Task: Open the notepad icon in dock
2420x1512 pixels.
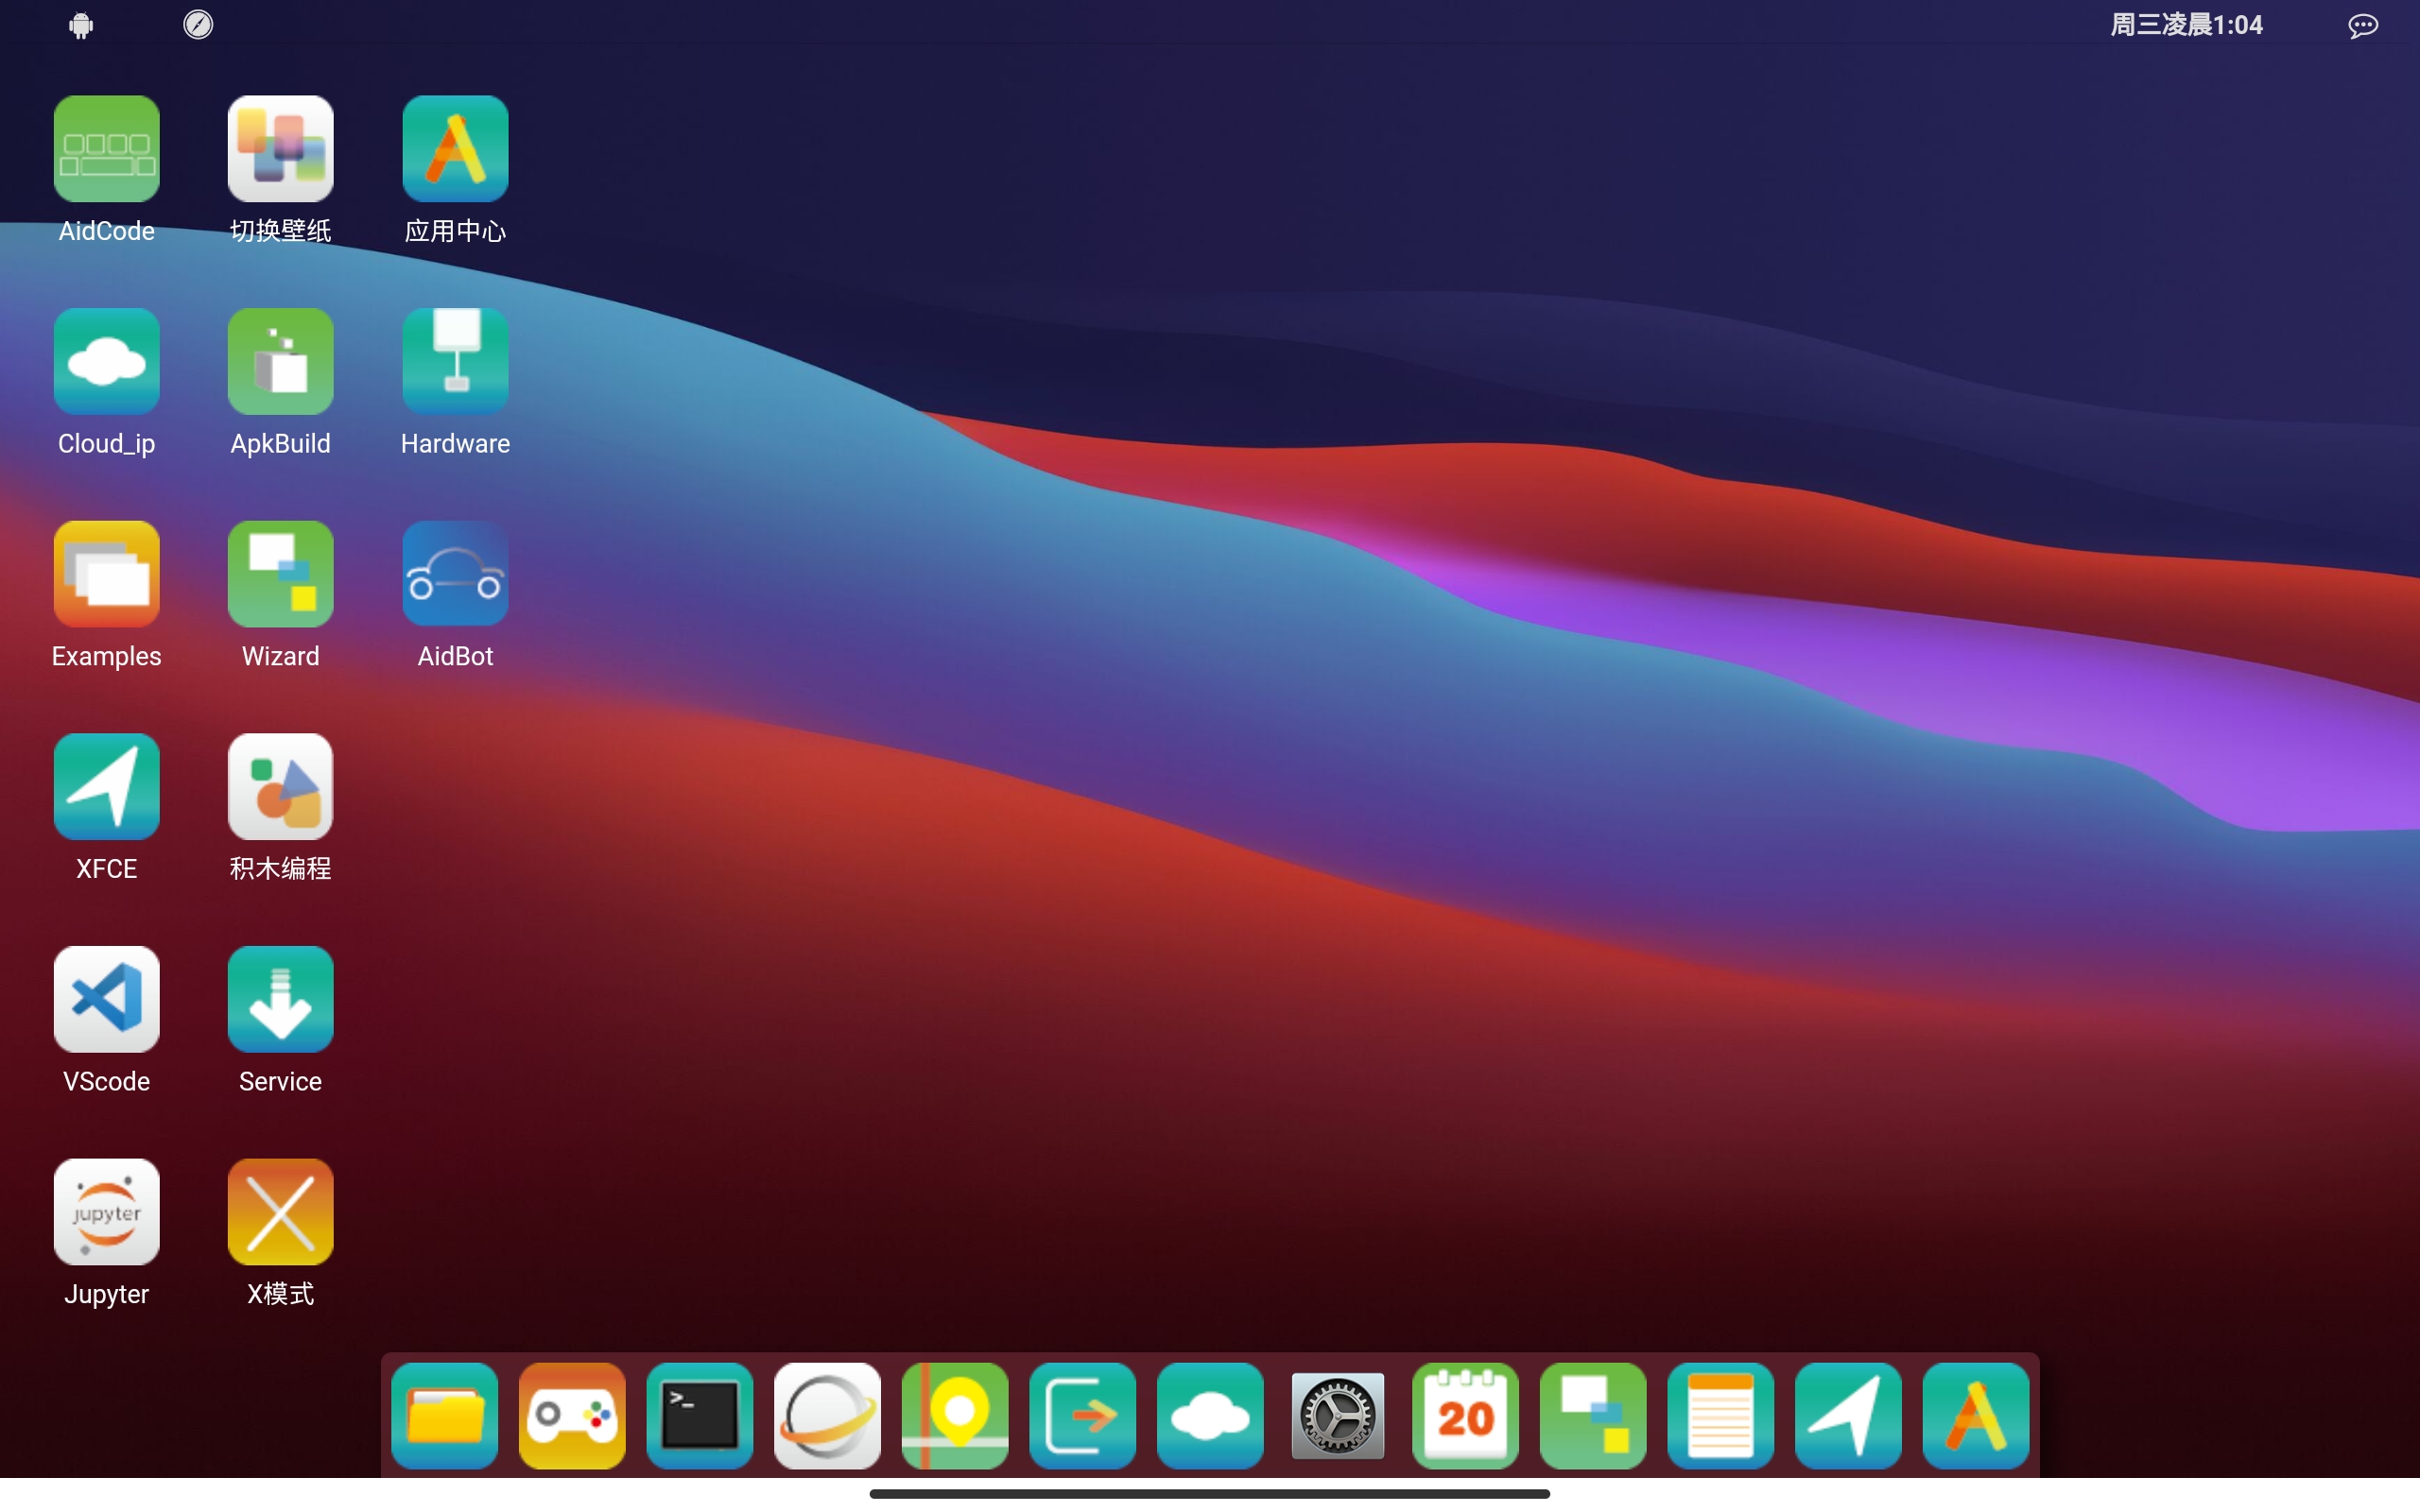Action: [1720, 1416]
